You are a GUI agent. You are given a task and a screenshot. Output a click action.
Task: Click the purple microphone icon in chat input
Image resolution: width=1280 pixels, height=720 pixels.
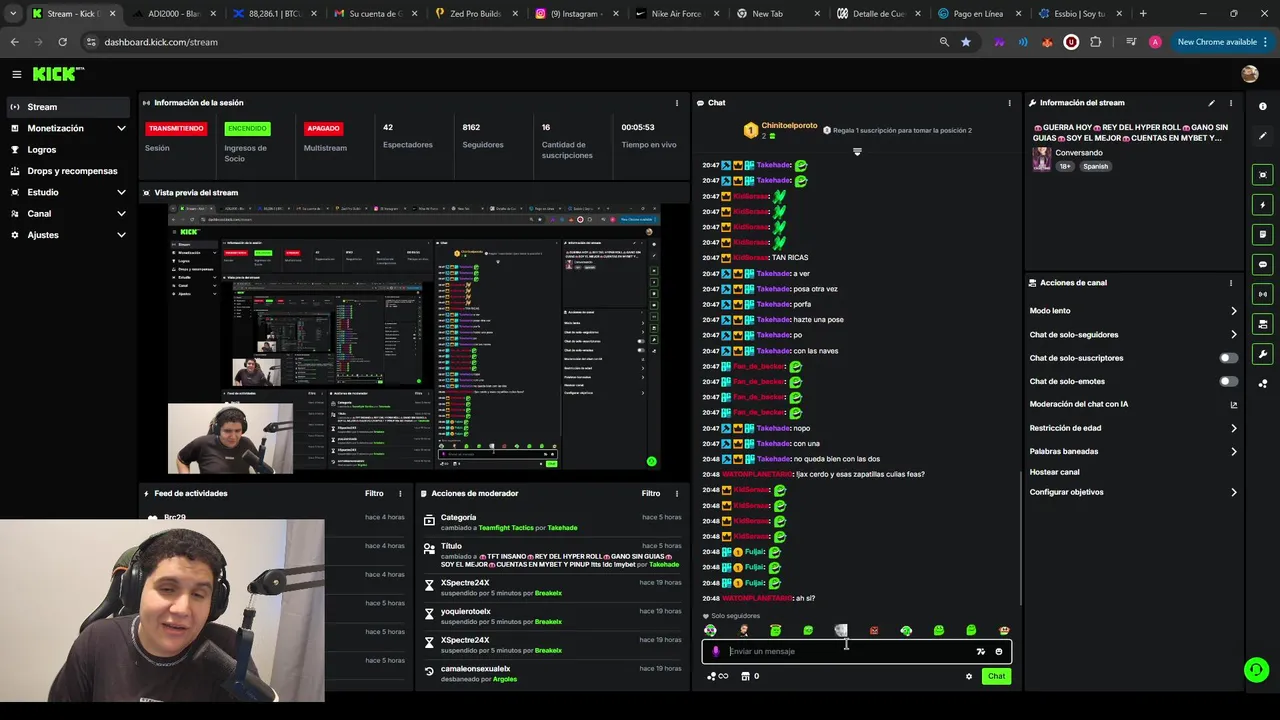point(716,651)
